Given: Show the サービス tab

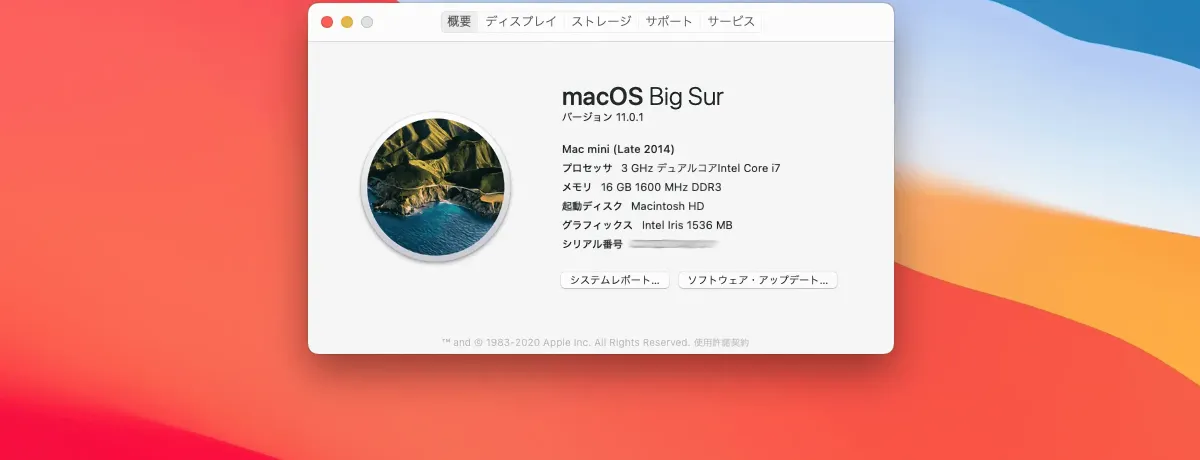Looking at the screenshot, I should tap(731, 22).
